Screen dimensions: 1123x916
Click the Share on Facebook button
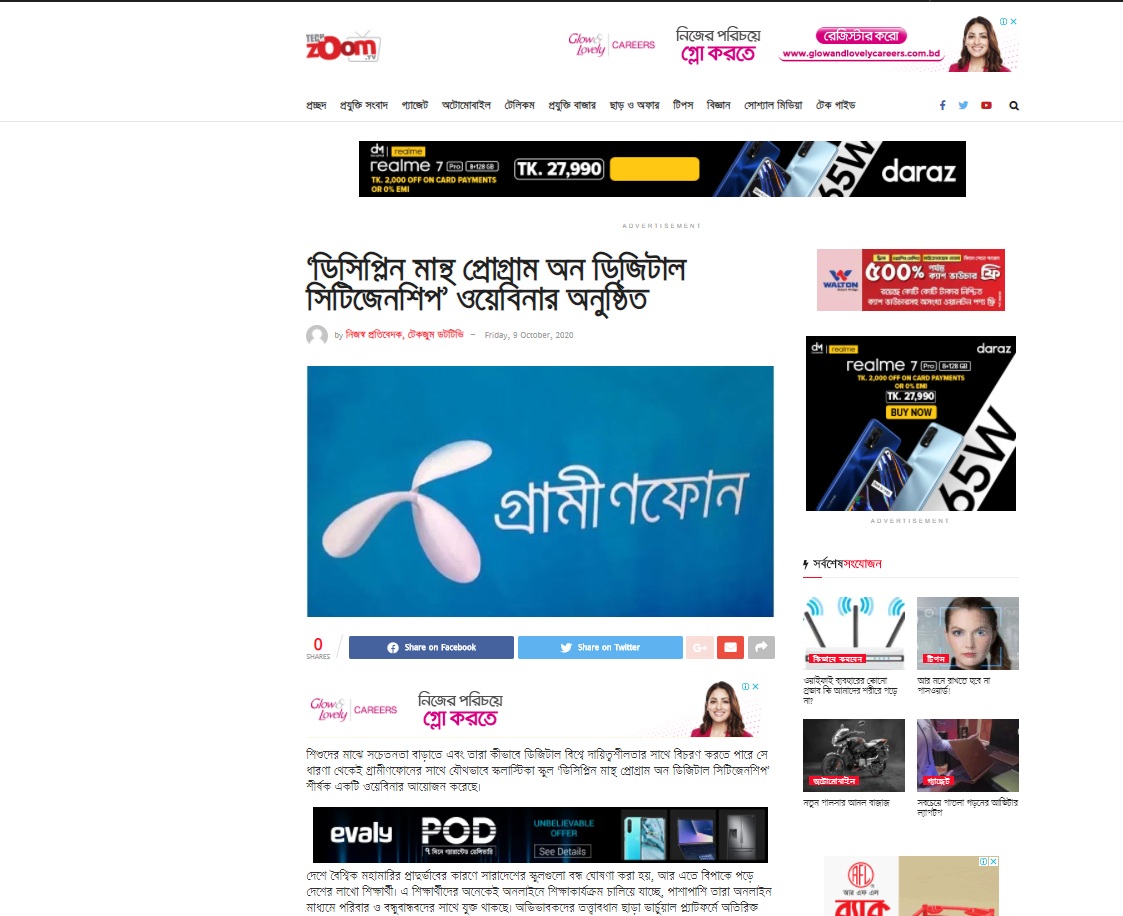point(431,647)
